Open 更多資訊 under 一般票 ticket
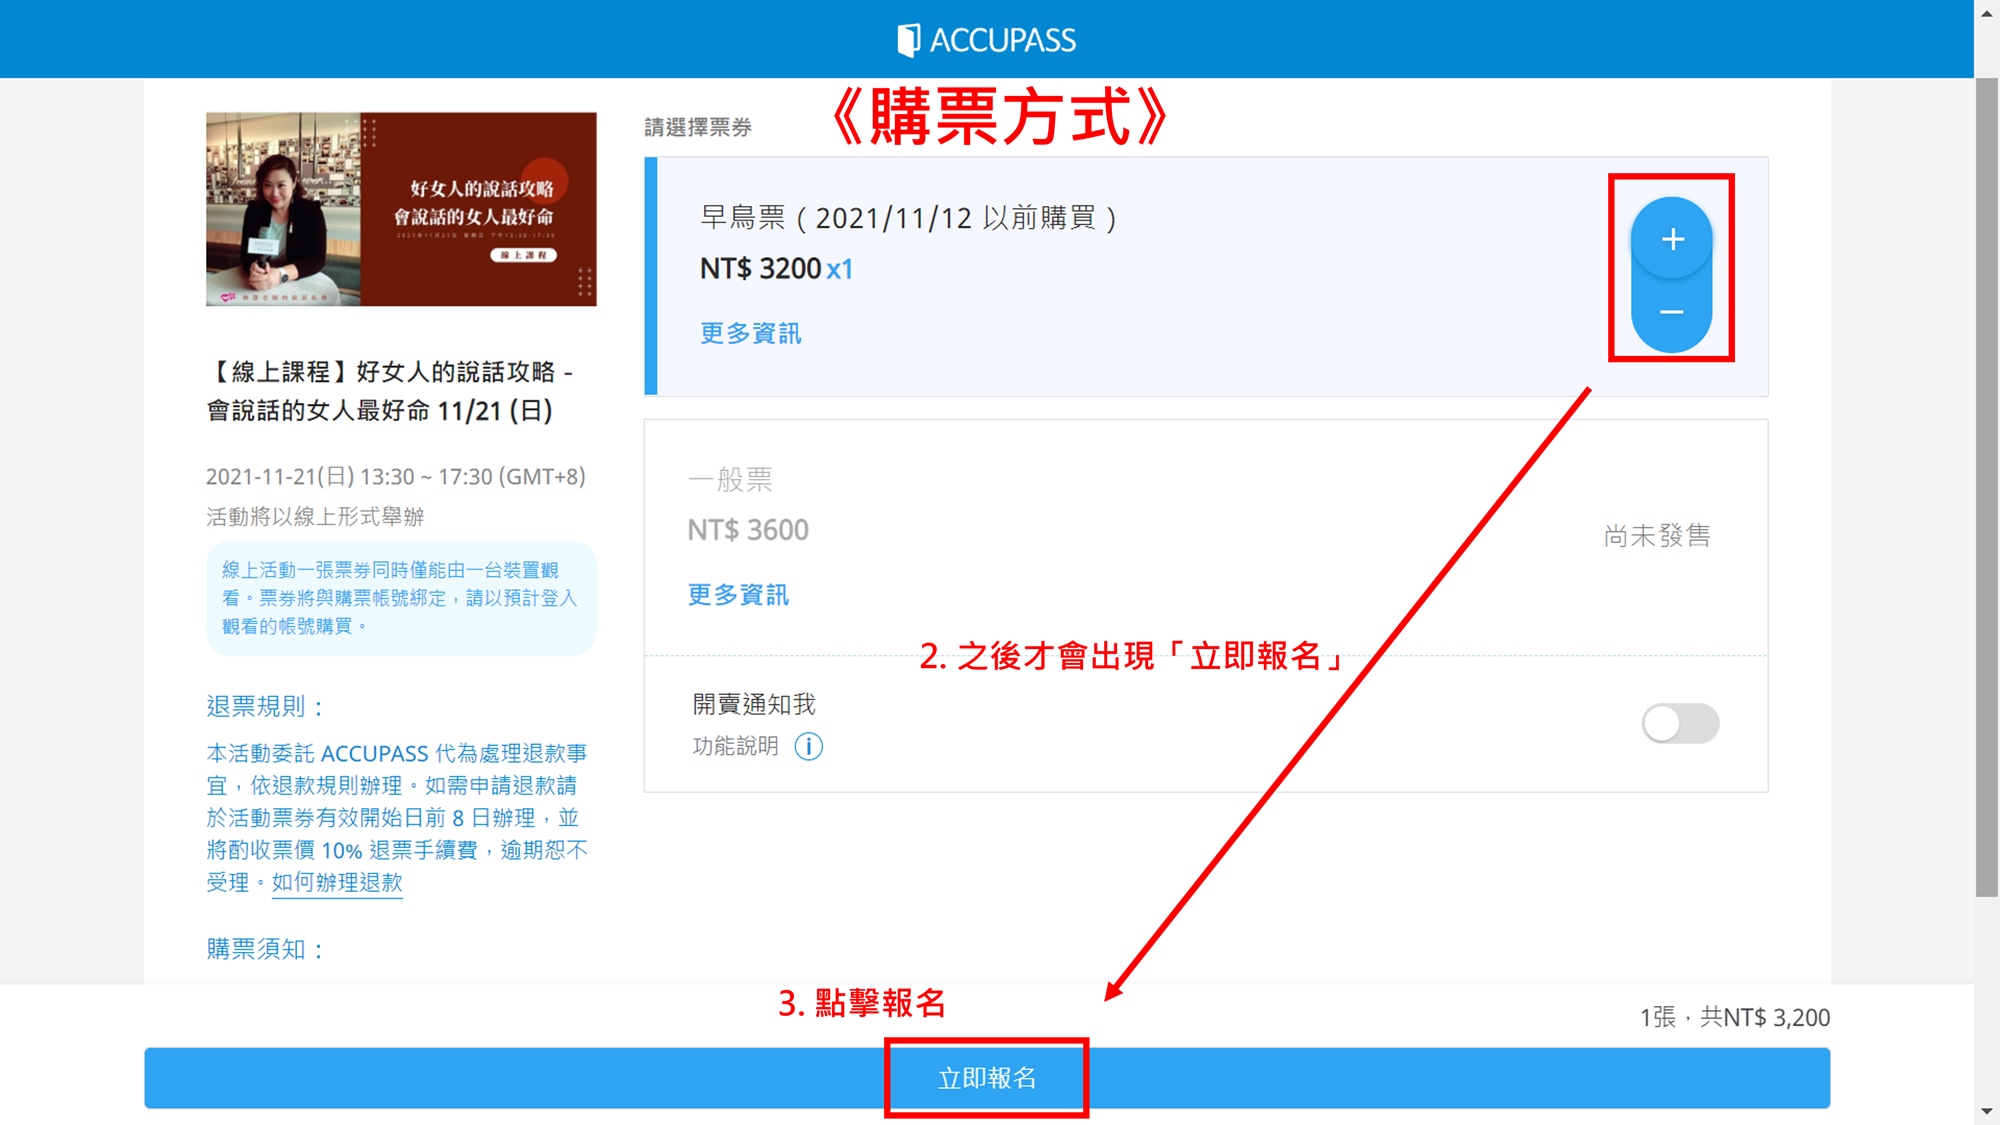2000x1125 pixels. tap(738, 595)
